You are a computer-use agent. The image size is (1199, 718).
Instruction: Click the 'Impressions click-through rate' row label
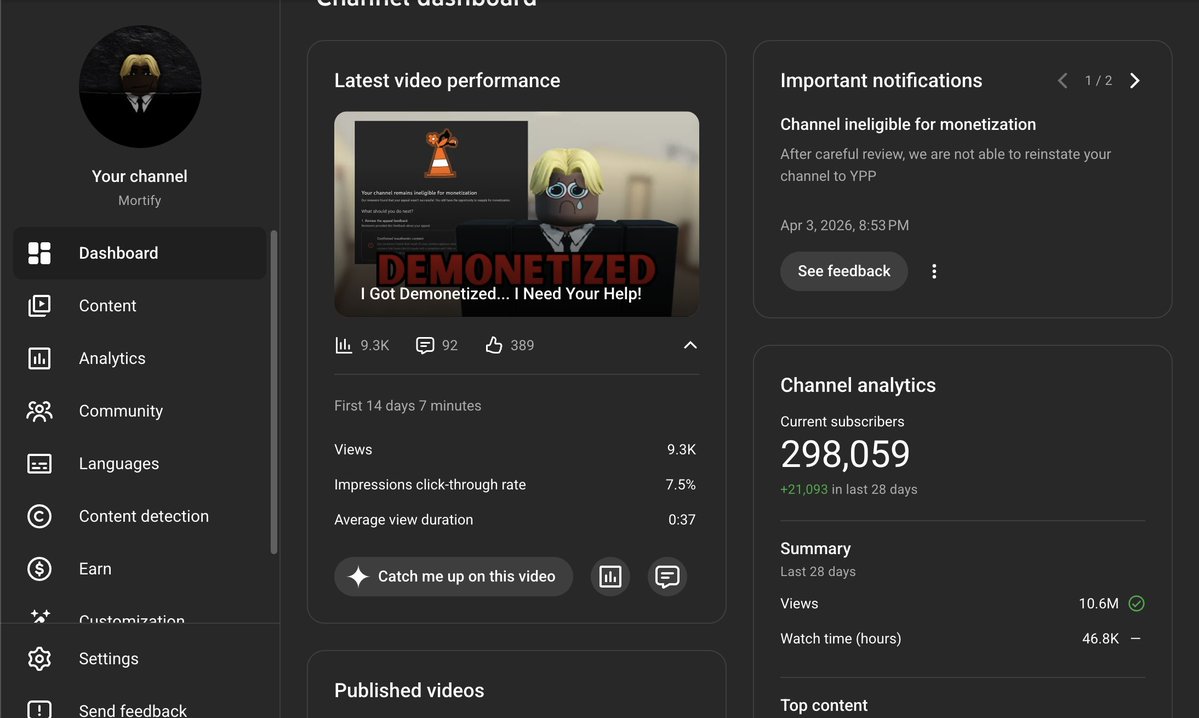(430, 485)
